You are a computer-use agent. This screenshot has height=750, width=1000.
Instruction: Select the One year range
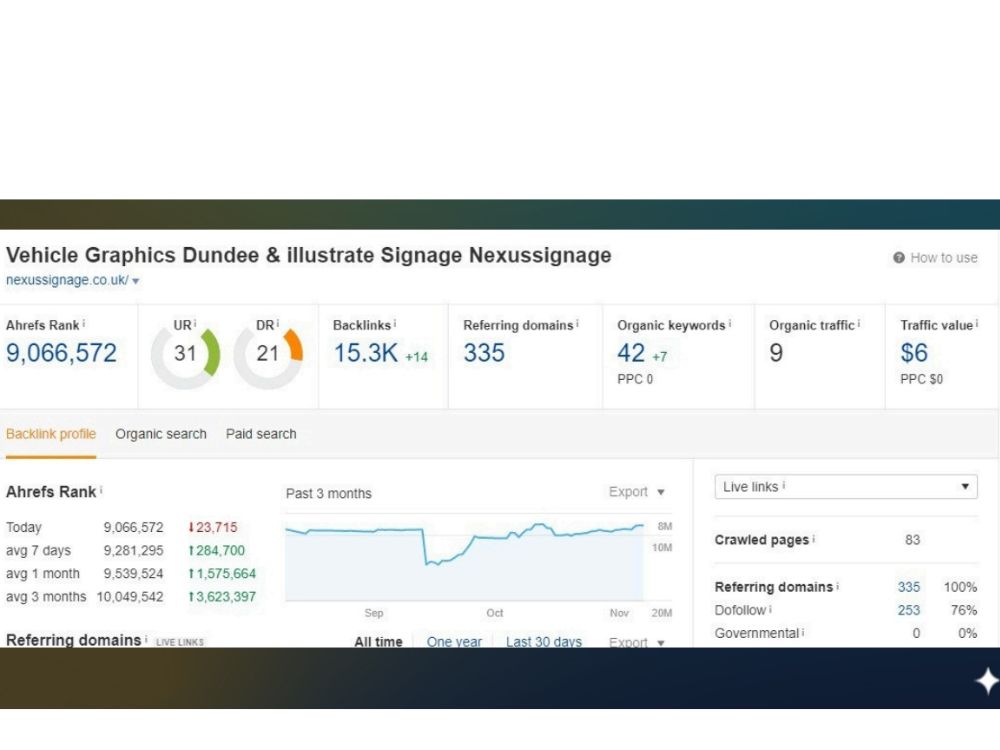point(454,642)
